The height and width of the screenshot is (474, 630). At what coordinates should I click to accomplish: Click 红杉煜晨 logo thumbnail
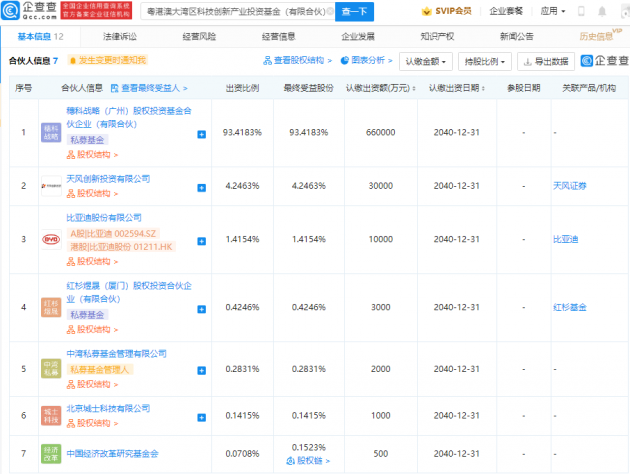click(51, 307)
